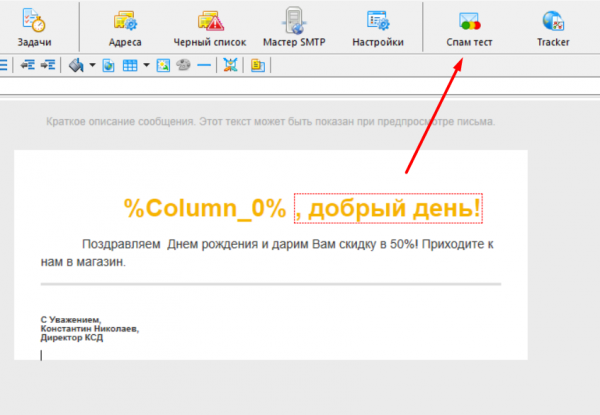Click the list lines icon at toolbar edge
The width and height of the screenshot is (600, 415).
[3, 65]
